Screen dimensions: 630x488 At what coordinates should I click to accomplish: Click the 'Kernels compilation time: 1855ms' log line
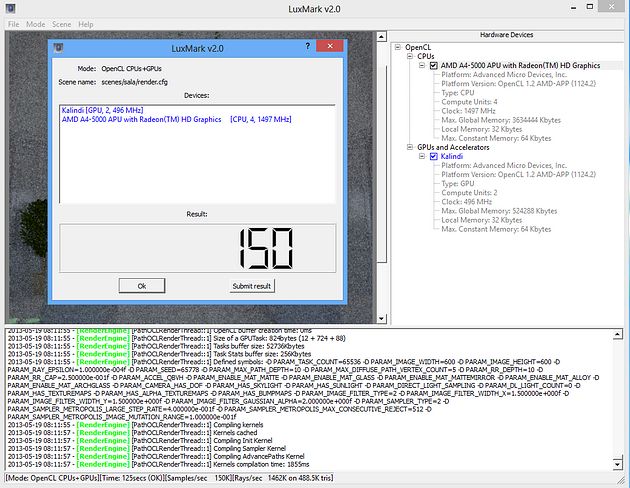[x=159, y=464]
